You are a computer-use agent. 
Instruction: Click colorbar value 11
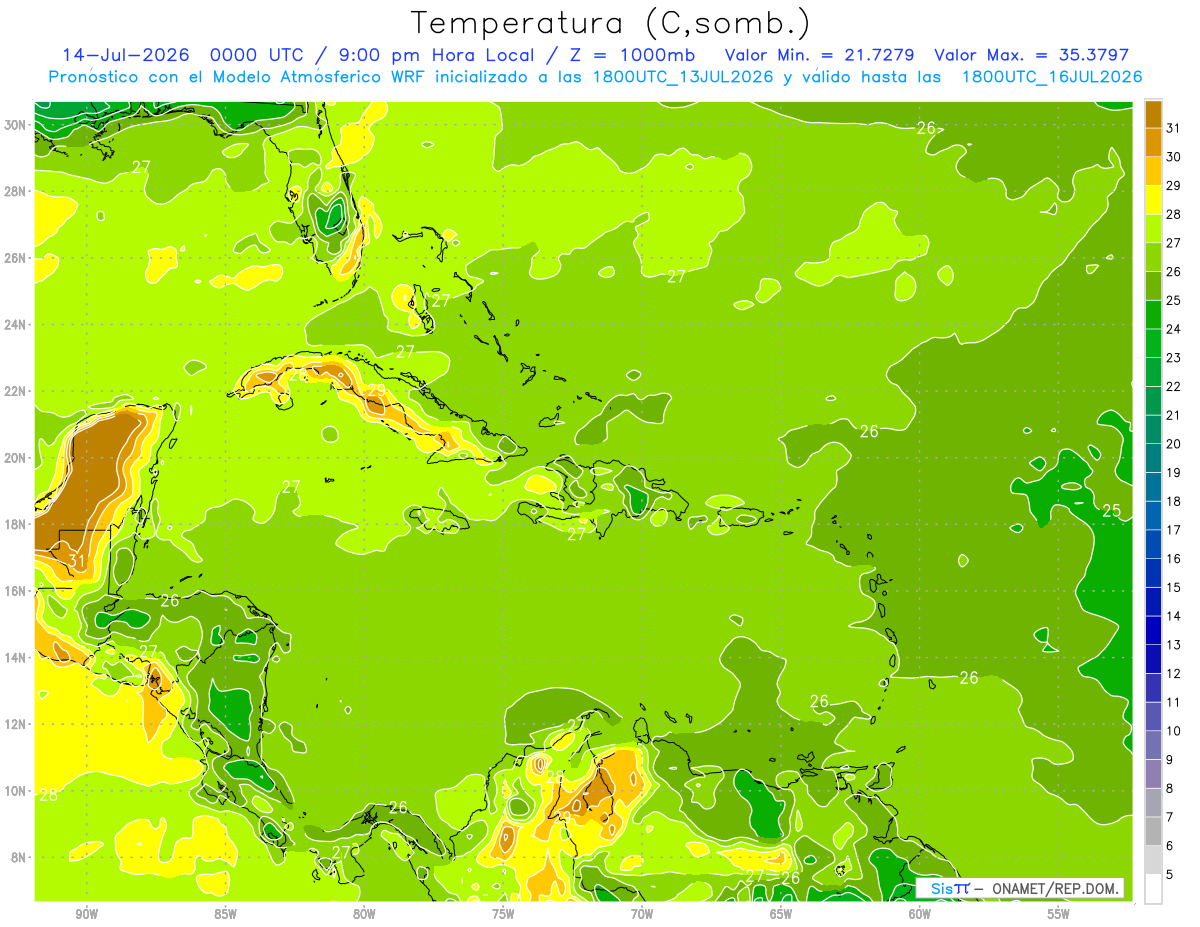tap(1173, 701)
